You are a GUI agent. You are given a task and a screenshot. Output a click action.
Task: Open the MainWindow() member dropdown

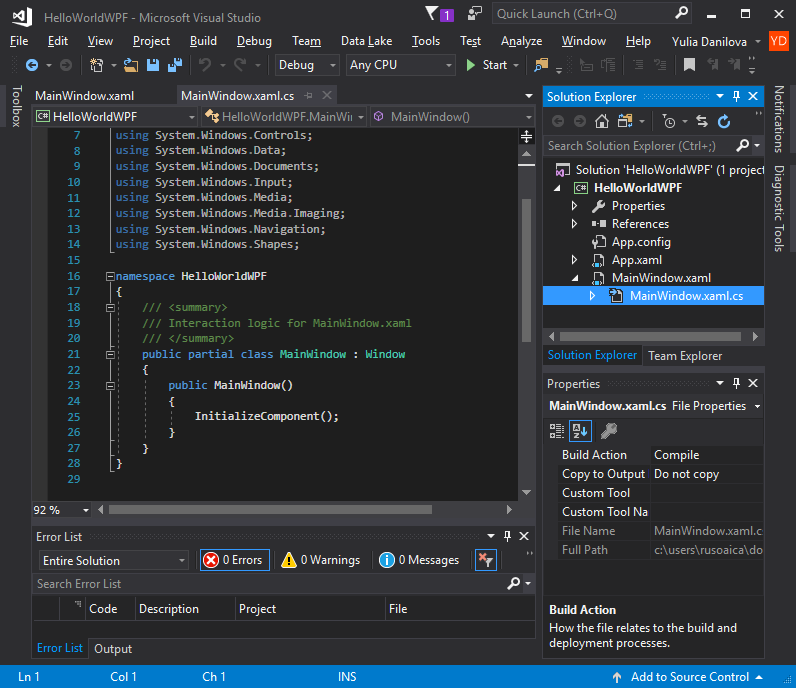click(x=452, y=117)
